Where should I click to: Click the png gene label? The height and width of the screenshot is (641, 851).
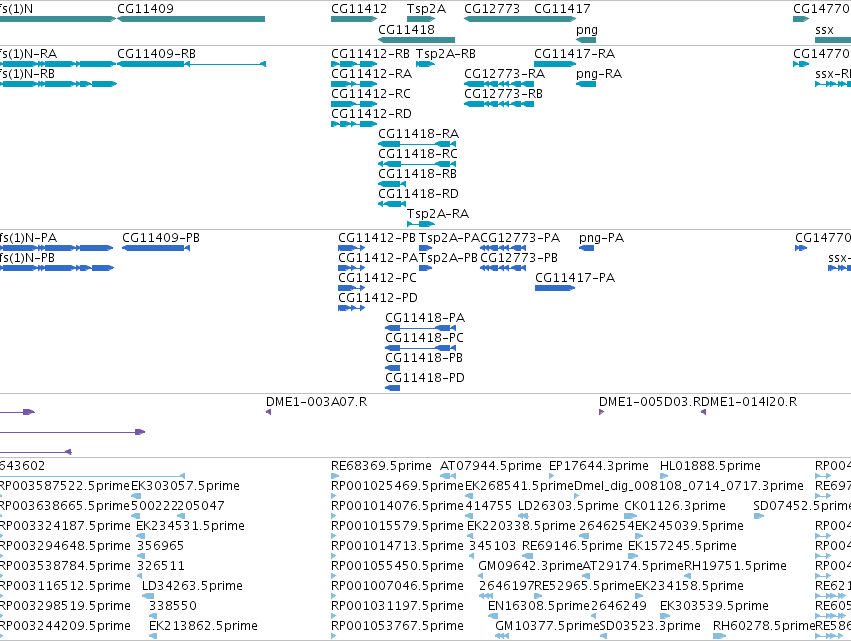coord(587,30)
